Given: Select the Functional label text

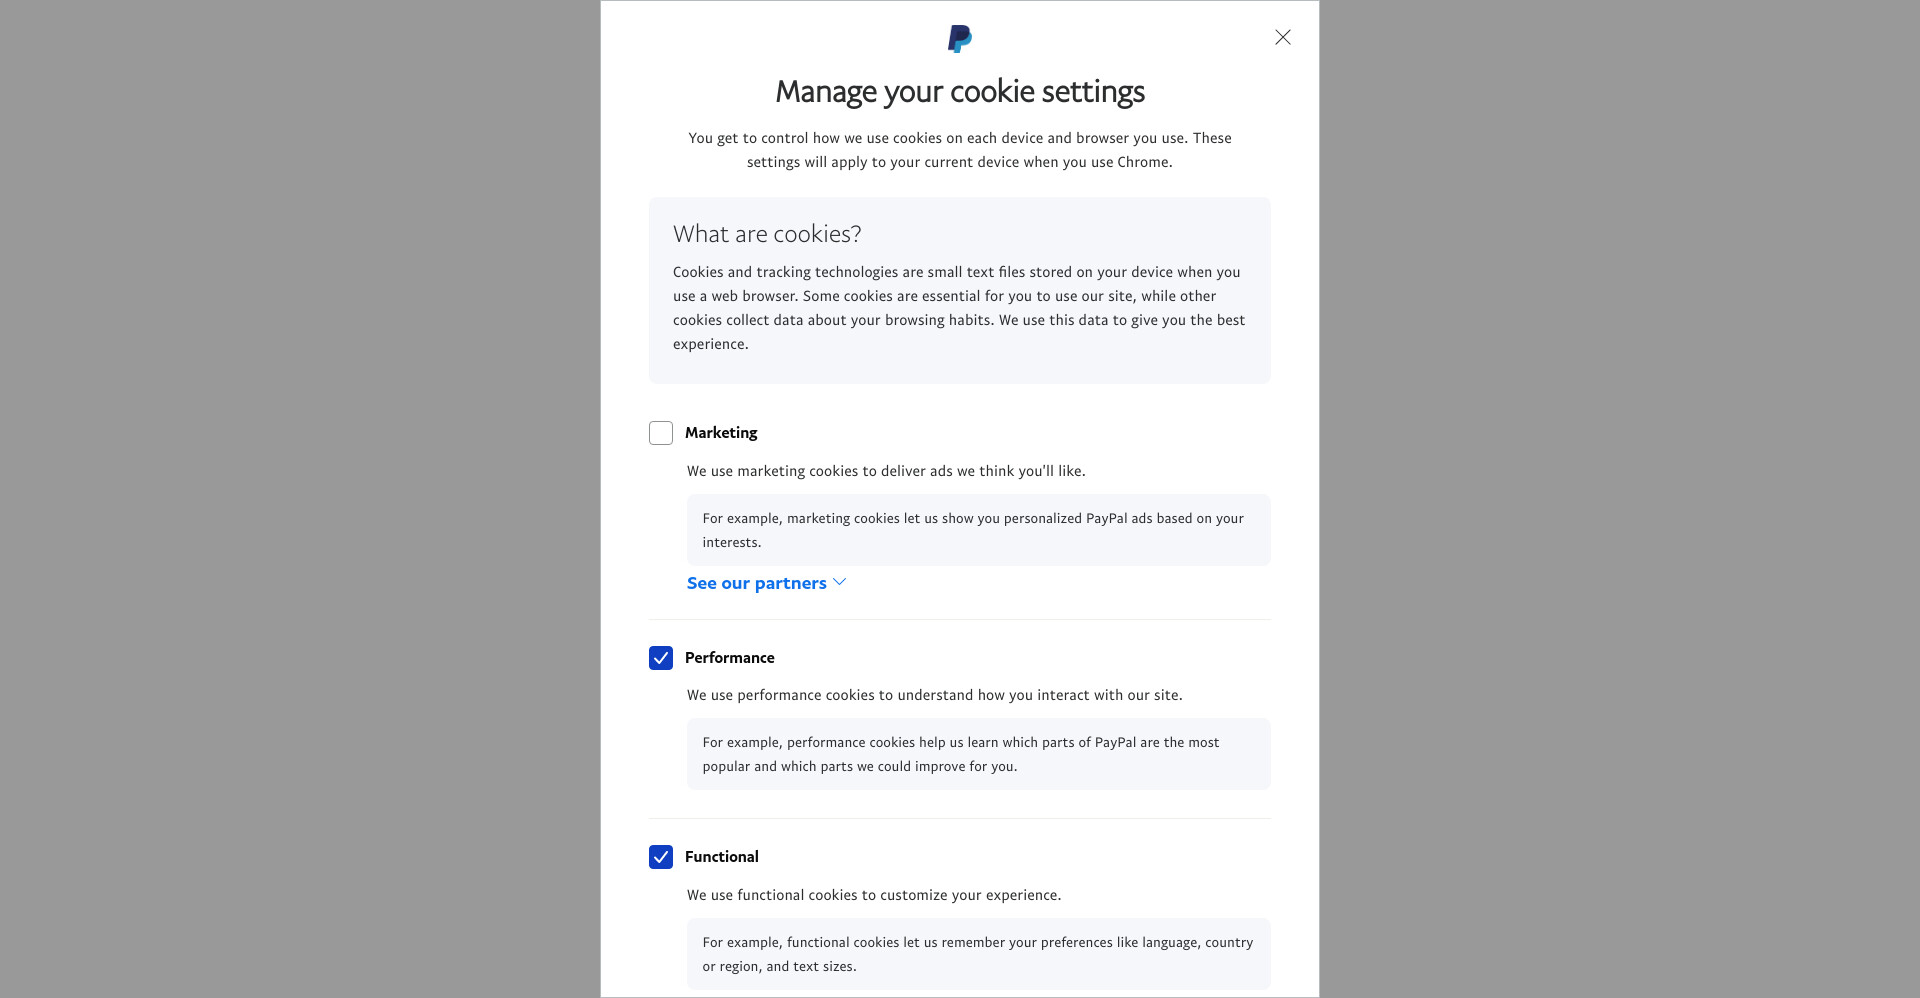Looking at the screenshot, I should coord(722,857).
